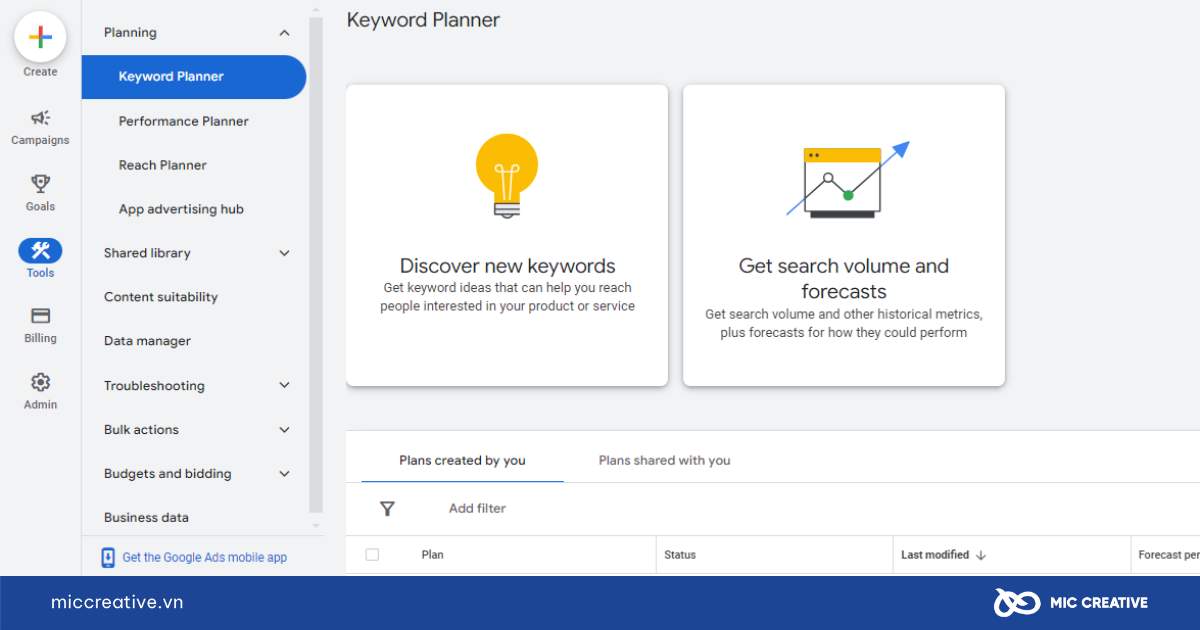This screenshot has height=630, width=1200.
Task: Click Last modified sort arrow
Action: 981,555
